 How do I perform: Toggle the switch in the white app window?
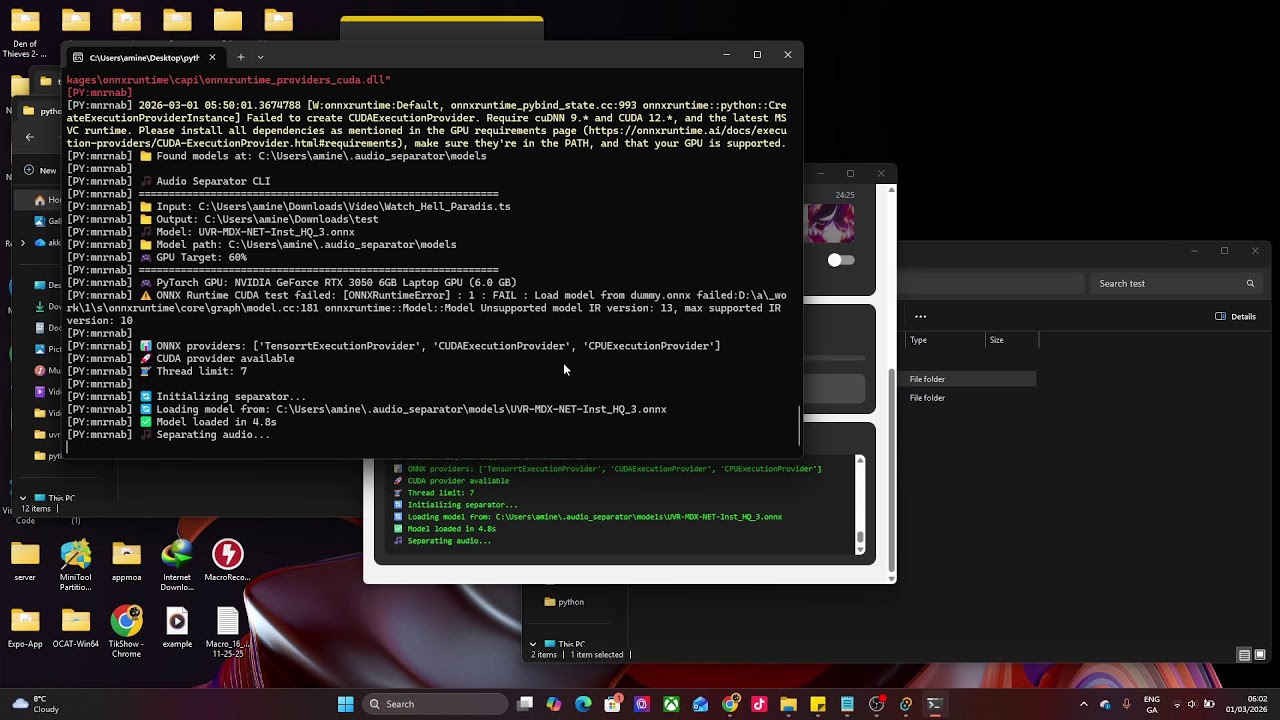point(841,260)
